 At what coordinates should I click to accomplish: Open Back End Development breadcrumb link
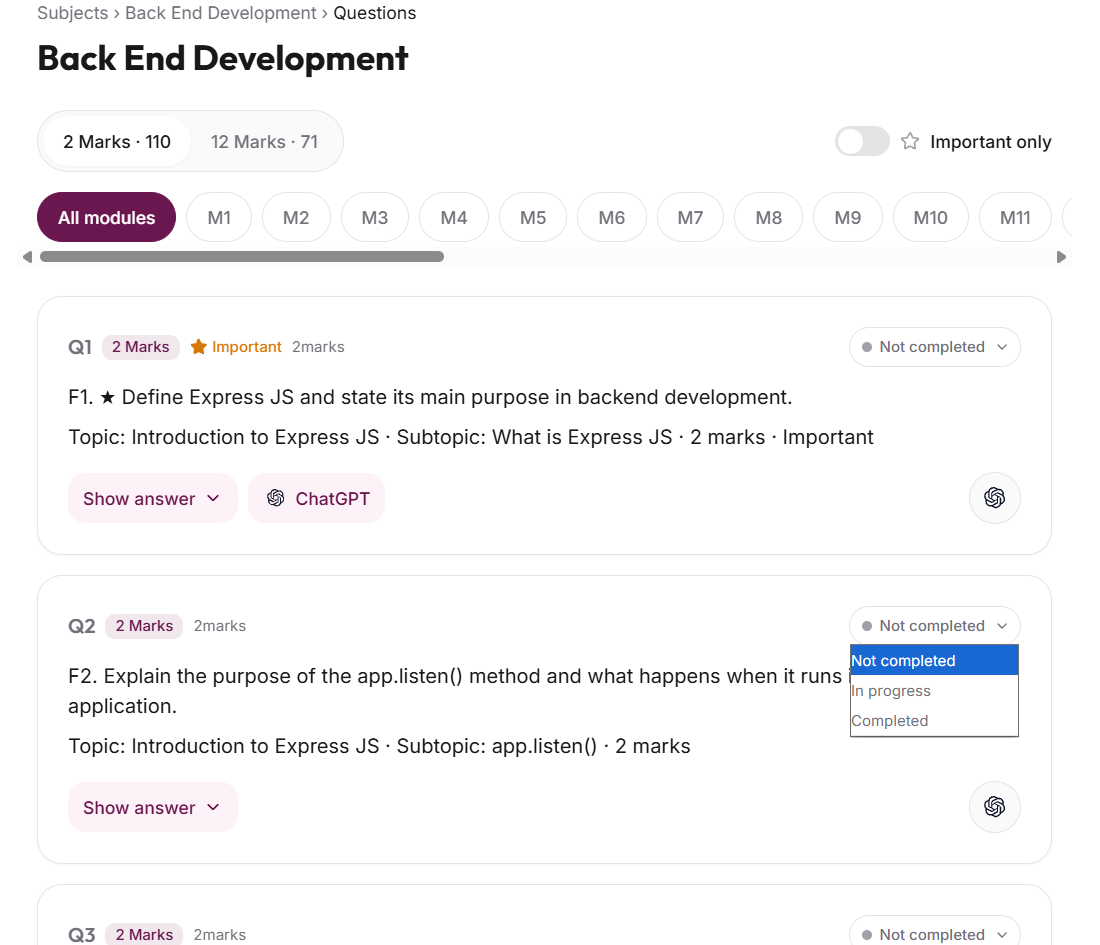coord(221,13)
